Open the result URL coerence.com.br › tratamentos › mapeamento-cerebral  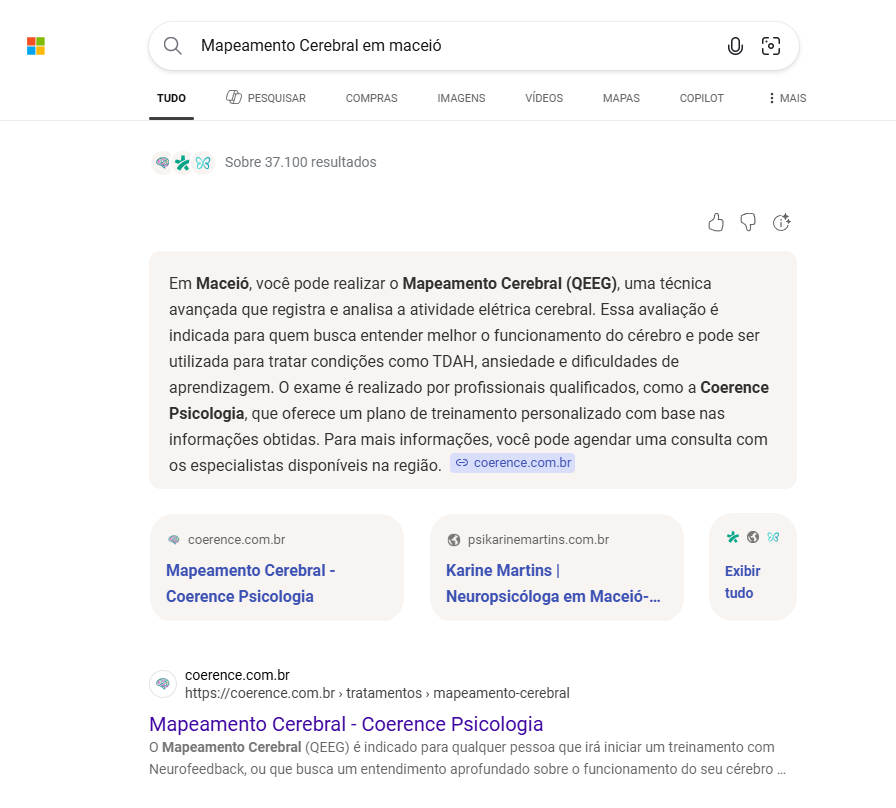click(x=377, y=693)
